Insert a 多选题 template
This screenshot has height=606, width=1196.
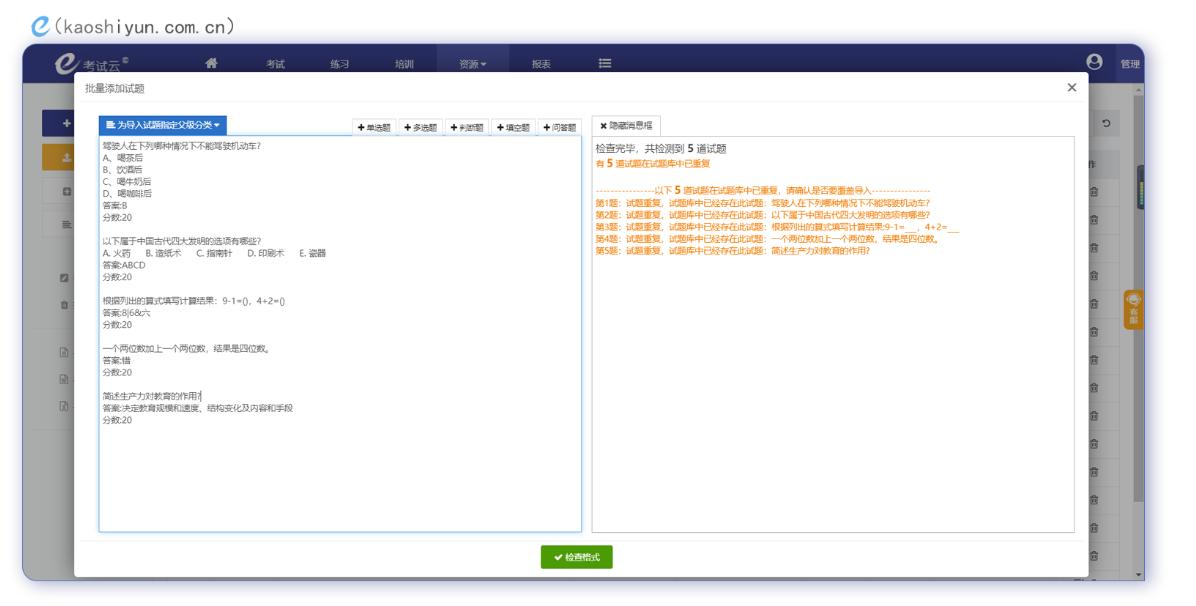click(420, 127)
